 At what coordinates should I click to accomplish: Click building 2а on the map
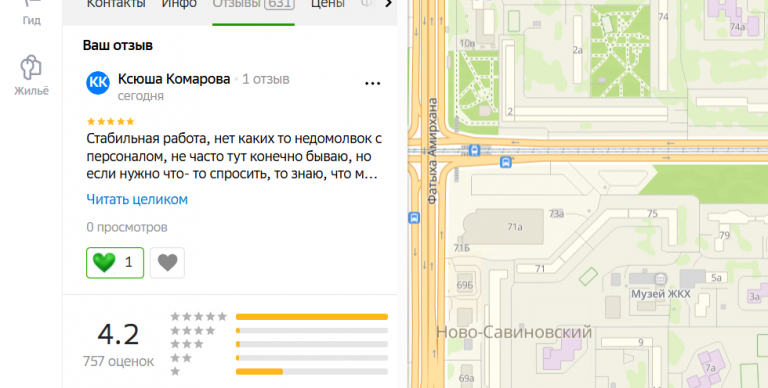pyautogui.click(x=578, y=49)
